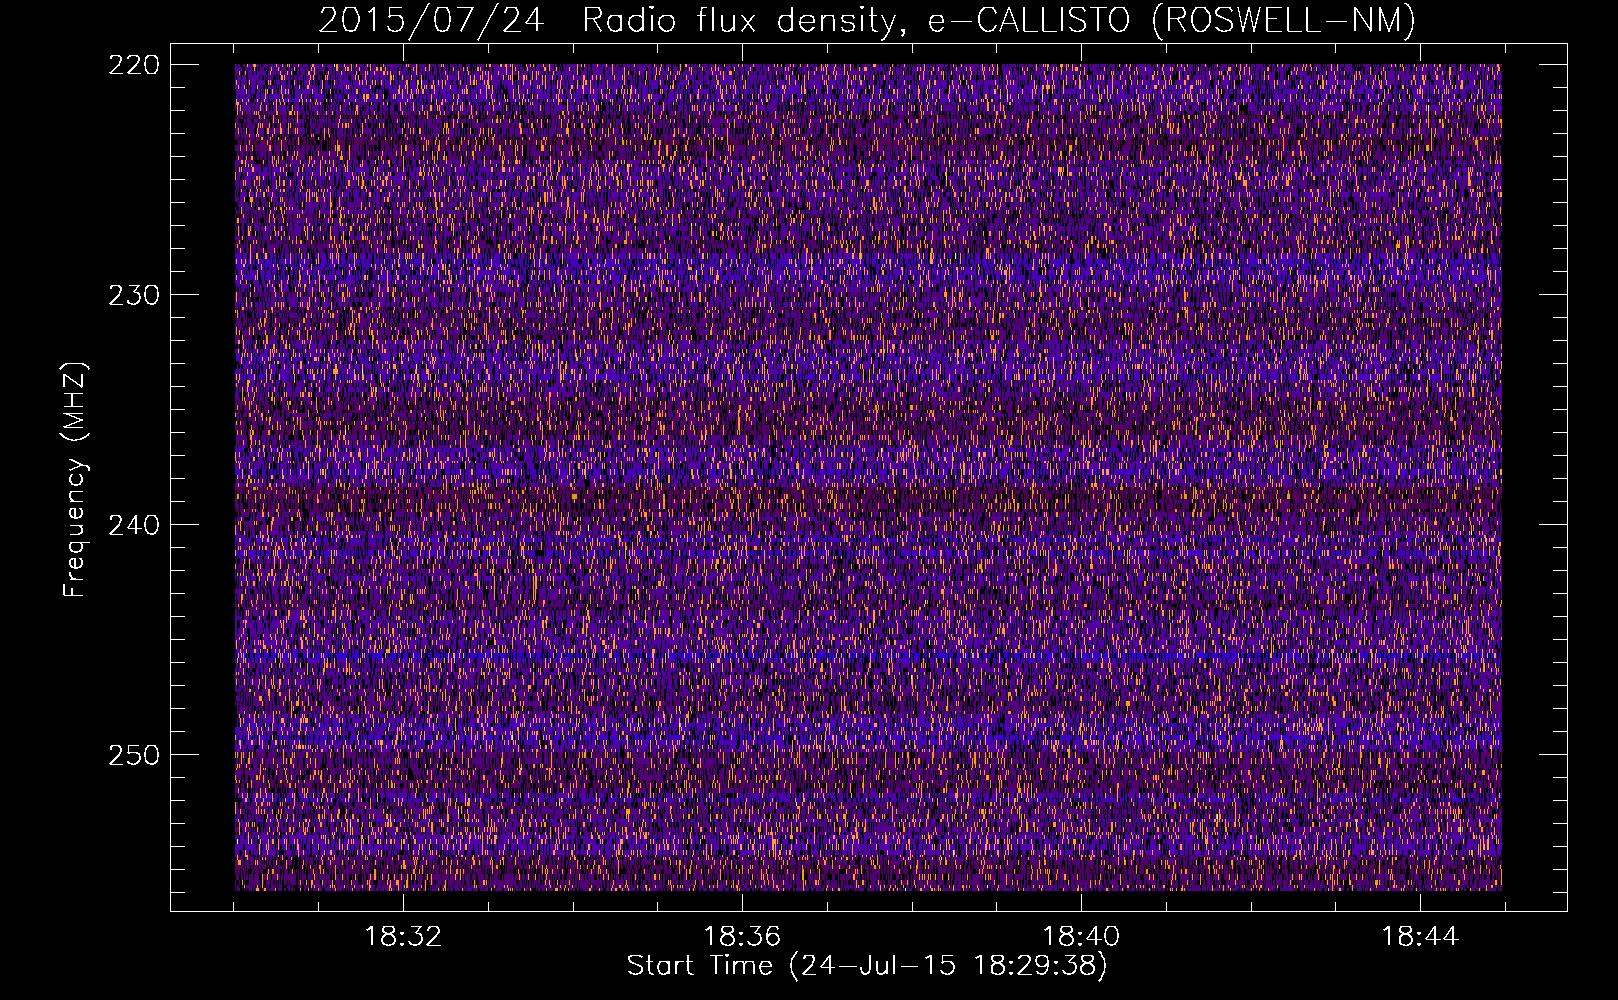Viewport: 1618px width, 1000px height.
Task: Click the 240 frequency tick label
Action: click(x=132, y=525)
